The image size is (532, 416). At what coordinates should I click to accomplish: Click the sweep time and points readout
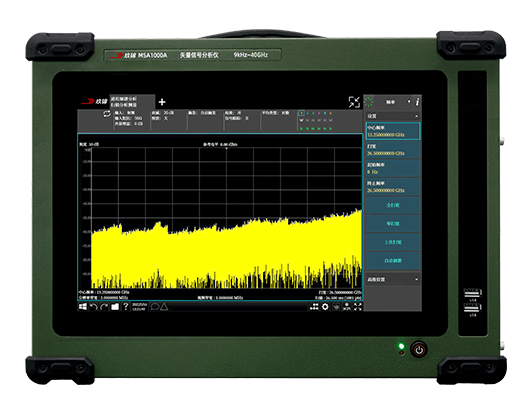click(338, 298)
